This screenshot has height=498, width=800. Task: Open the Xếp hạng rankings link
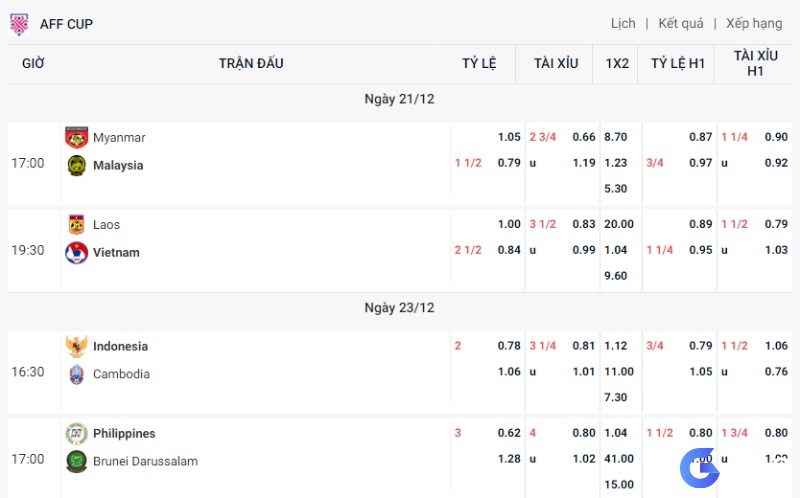[x=754, y=23]
